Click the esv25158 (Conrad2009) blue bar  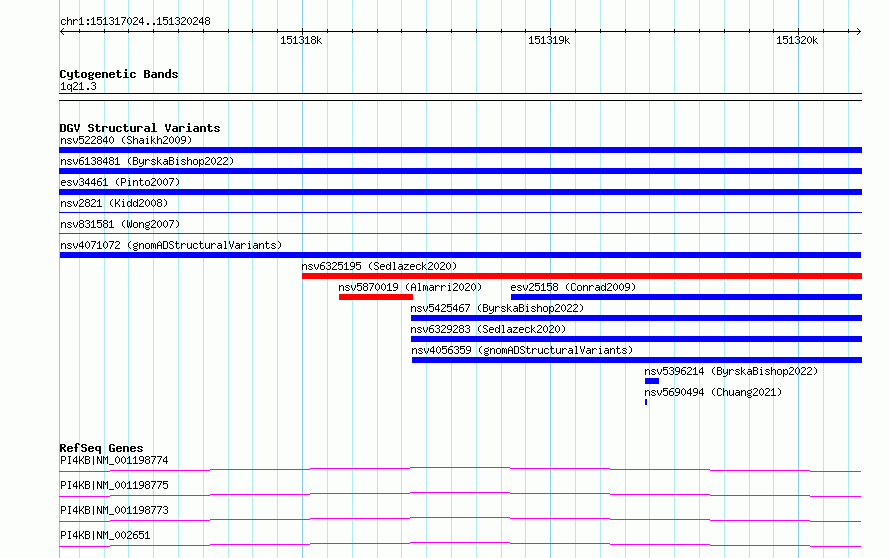coord(686,297)
